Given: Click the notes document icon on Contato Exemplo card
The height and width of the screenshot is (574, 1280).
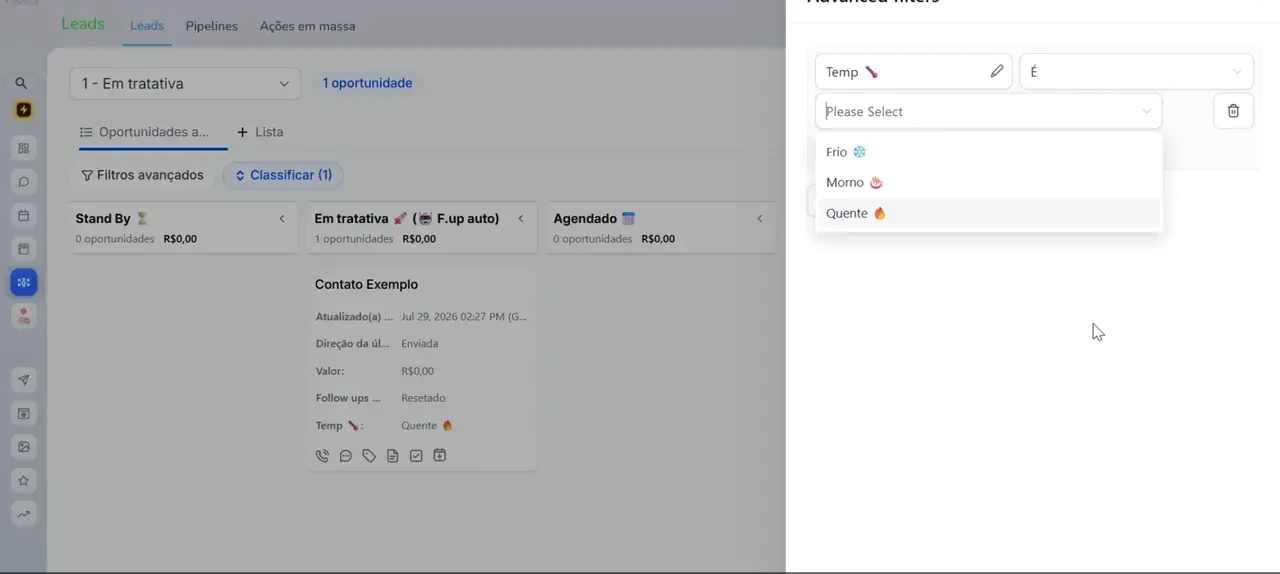Looking at the screenshot, I should pos(392,456).
